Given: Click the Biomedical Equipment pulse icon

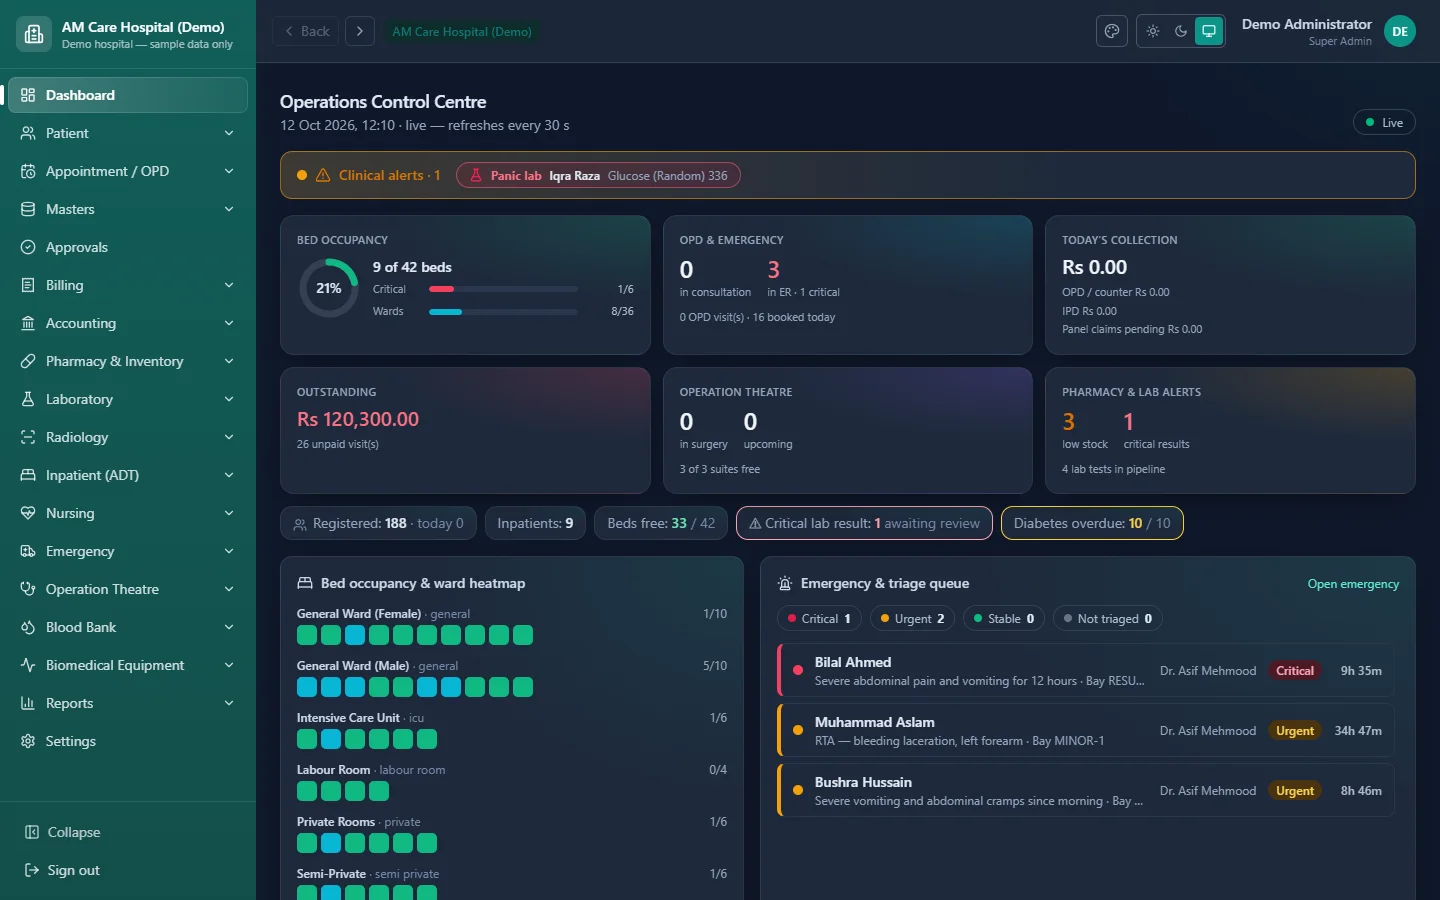Looking at the screenshot, I should [28, 665].
